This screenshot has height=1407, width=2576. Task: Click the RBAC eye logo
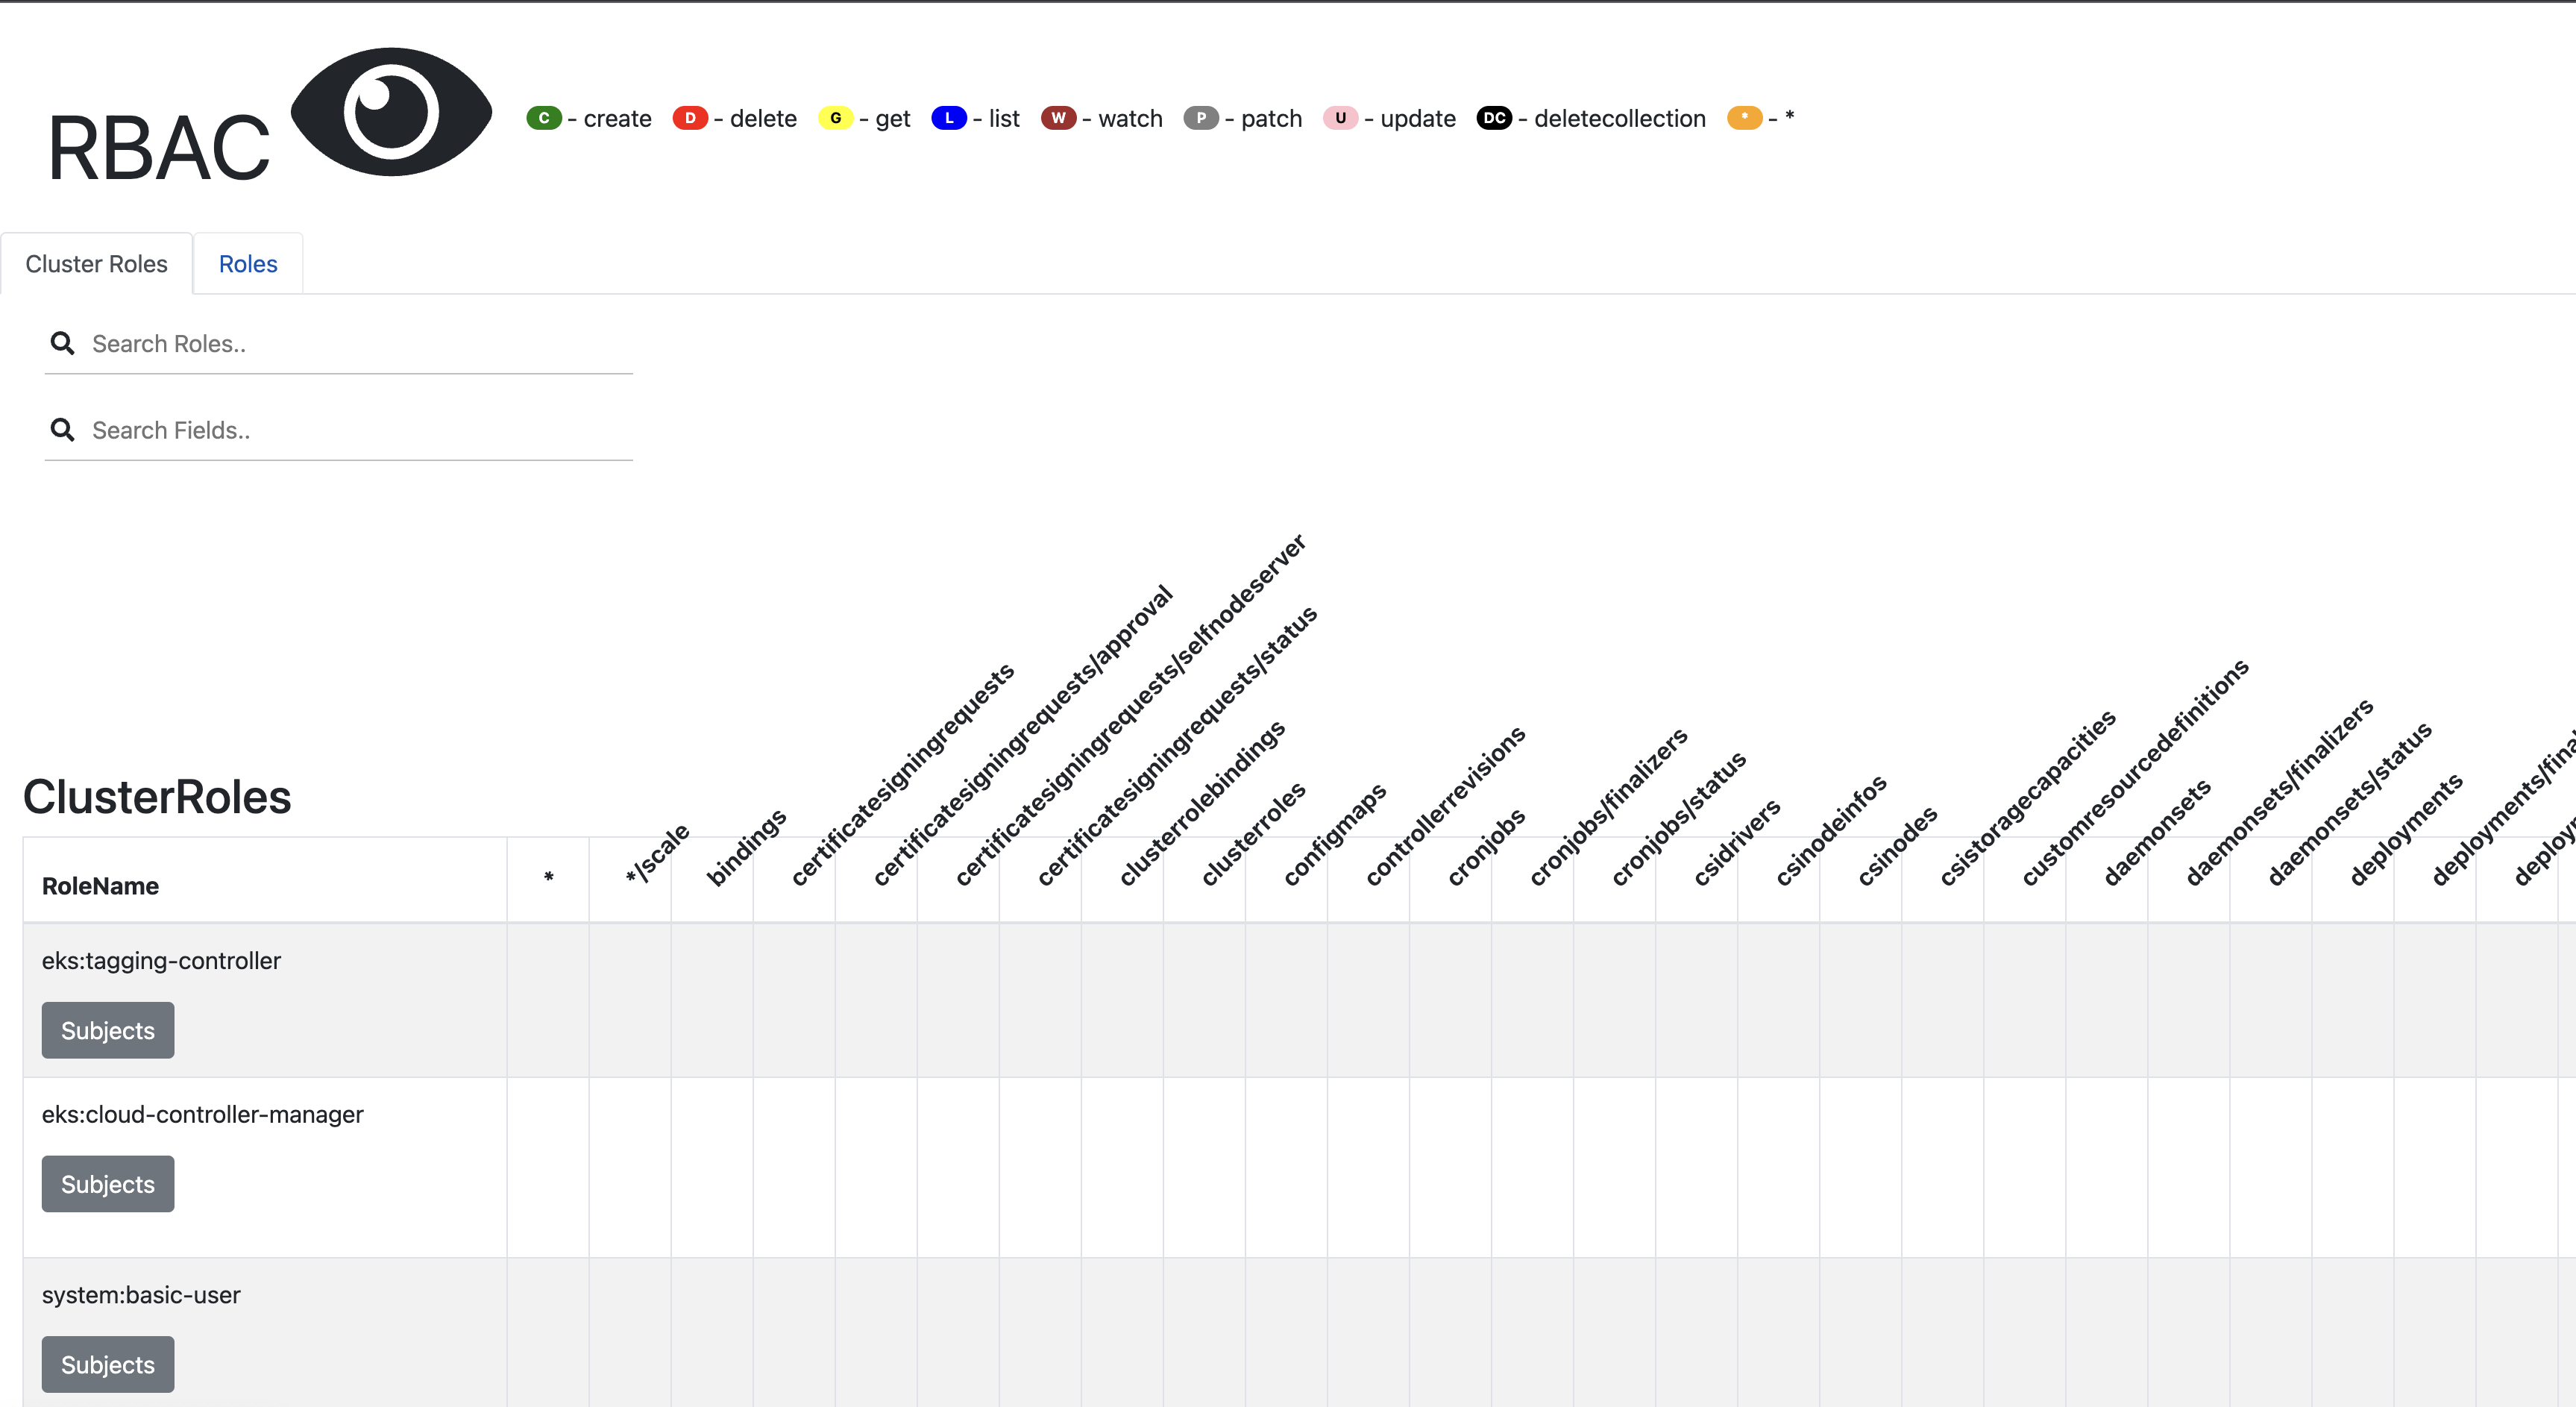(x=391, y=112)
